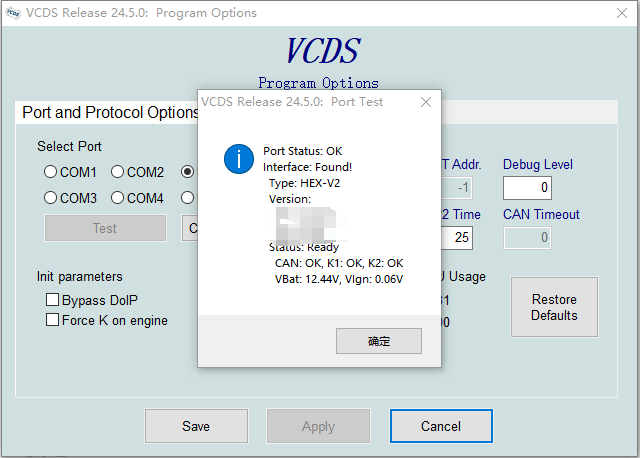Select the COM4 port radio button

point(117,198)
